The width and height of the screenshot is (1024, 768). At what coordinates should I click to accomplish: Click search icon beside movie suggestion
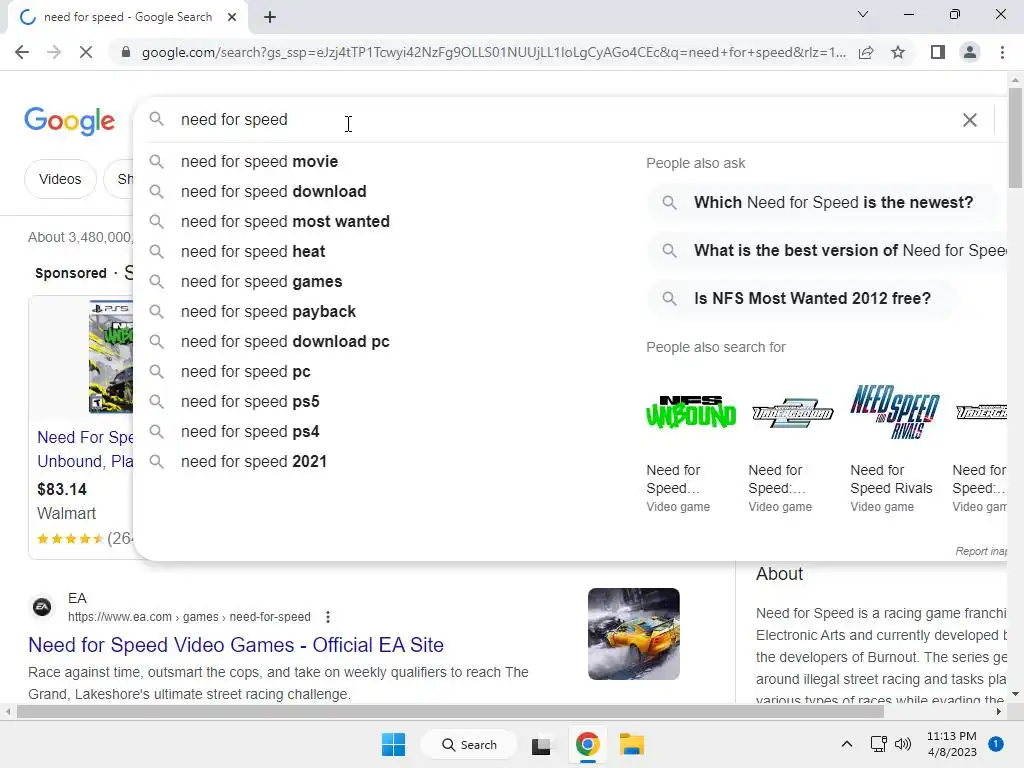(x=156, y=161)
